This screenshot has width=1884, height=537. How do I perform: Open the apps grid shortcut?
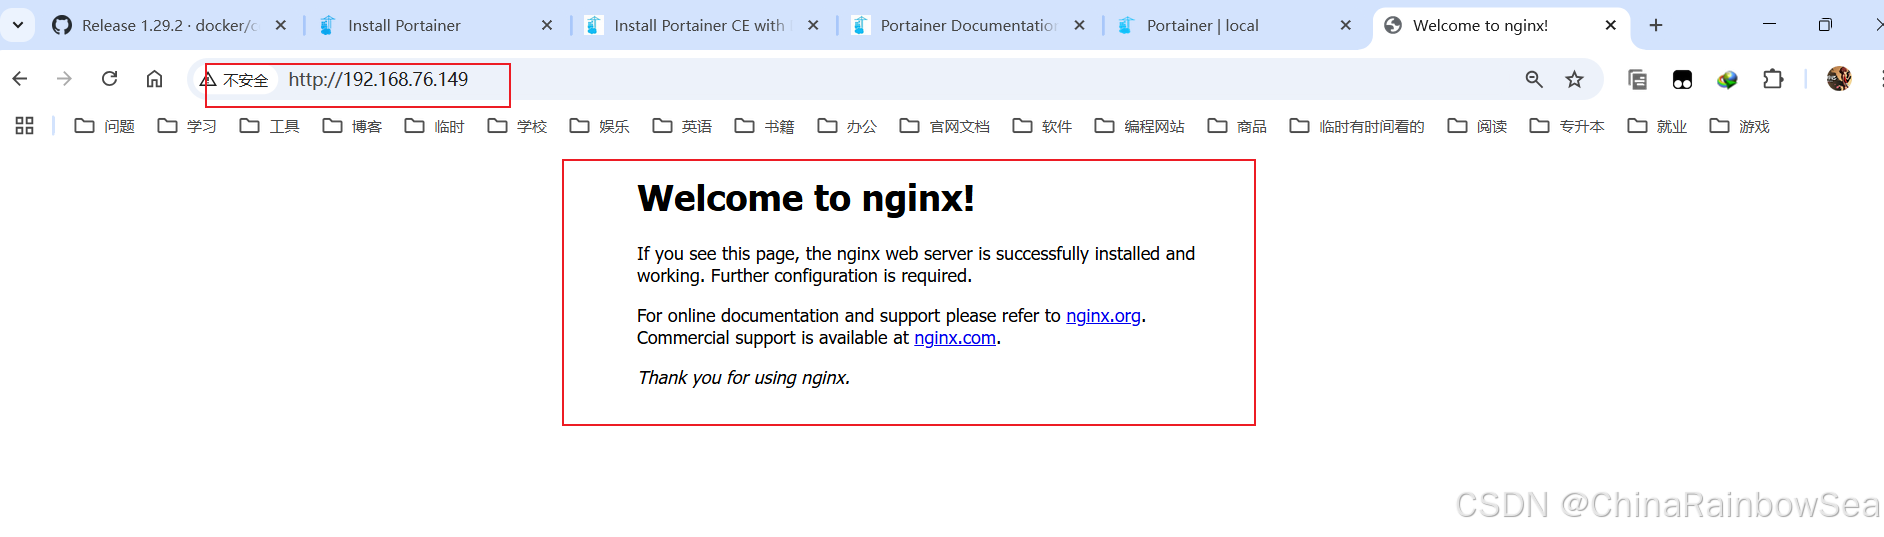click(x=25, y=126)
